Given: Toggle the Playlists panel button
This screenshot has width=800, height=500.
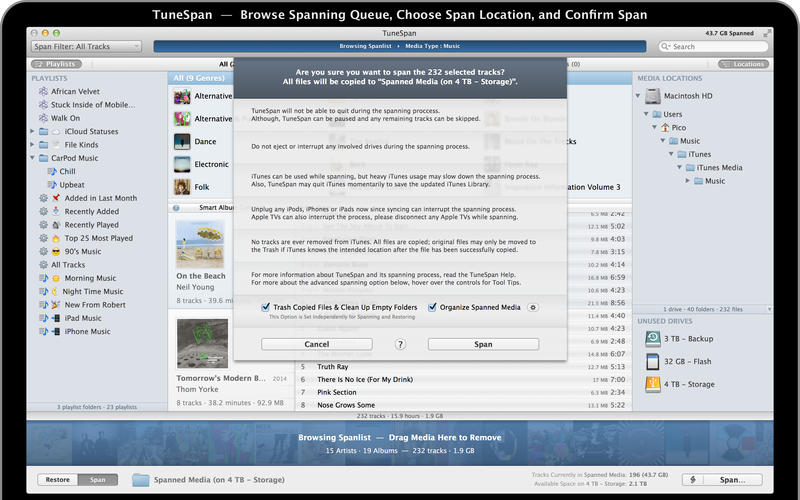Looking at the screenshot, I should pos(56,64).
